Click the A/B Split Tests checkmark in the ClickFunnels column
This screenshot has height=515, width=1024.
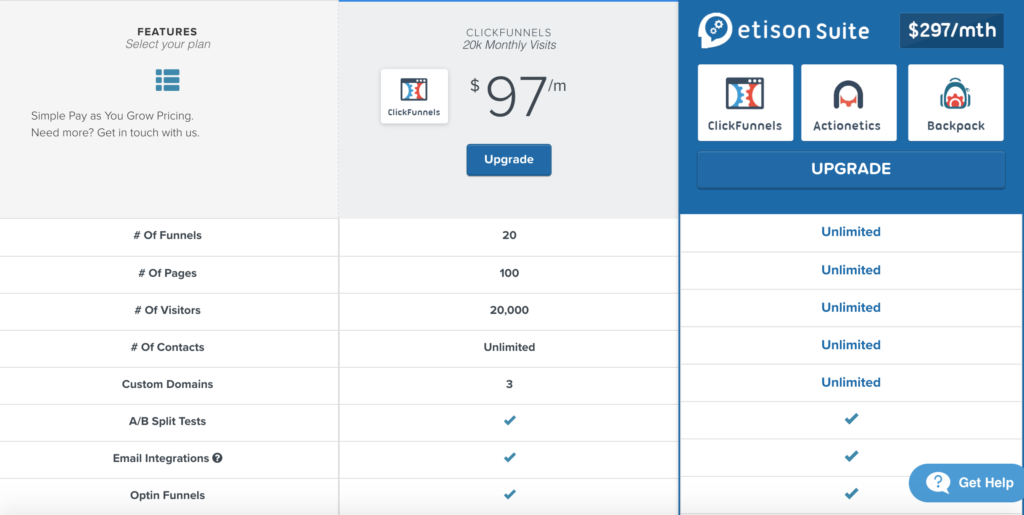tap(509, 420)
